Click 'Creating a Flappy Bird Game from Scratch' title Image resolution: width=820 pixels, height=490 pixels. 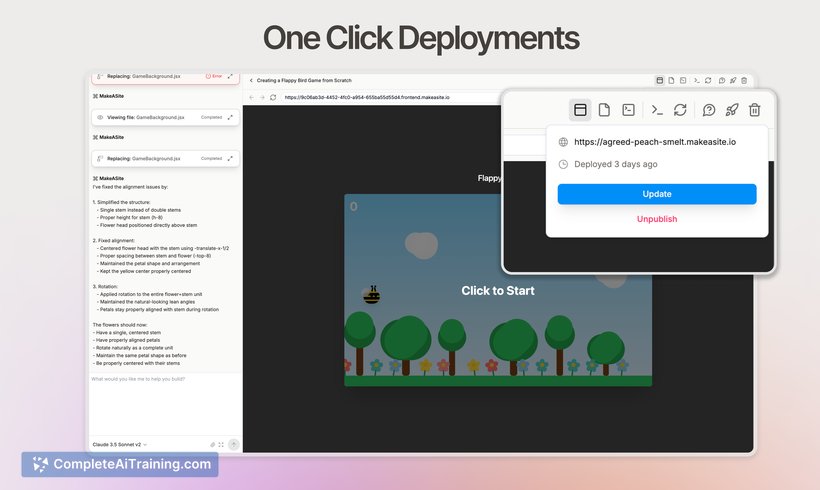coord(304,81)
